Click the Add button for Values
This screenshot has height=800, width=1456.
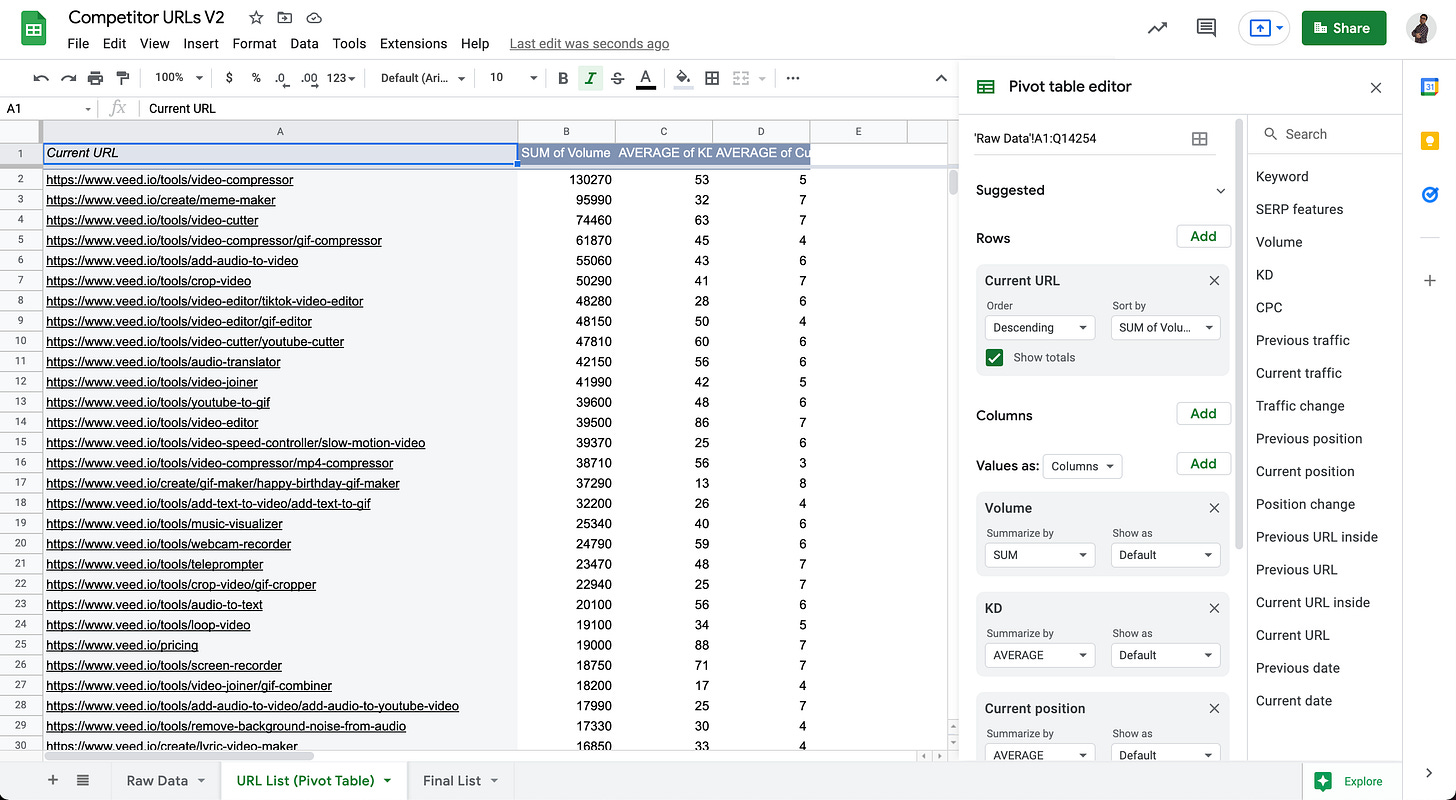(x=1203, y=463)
